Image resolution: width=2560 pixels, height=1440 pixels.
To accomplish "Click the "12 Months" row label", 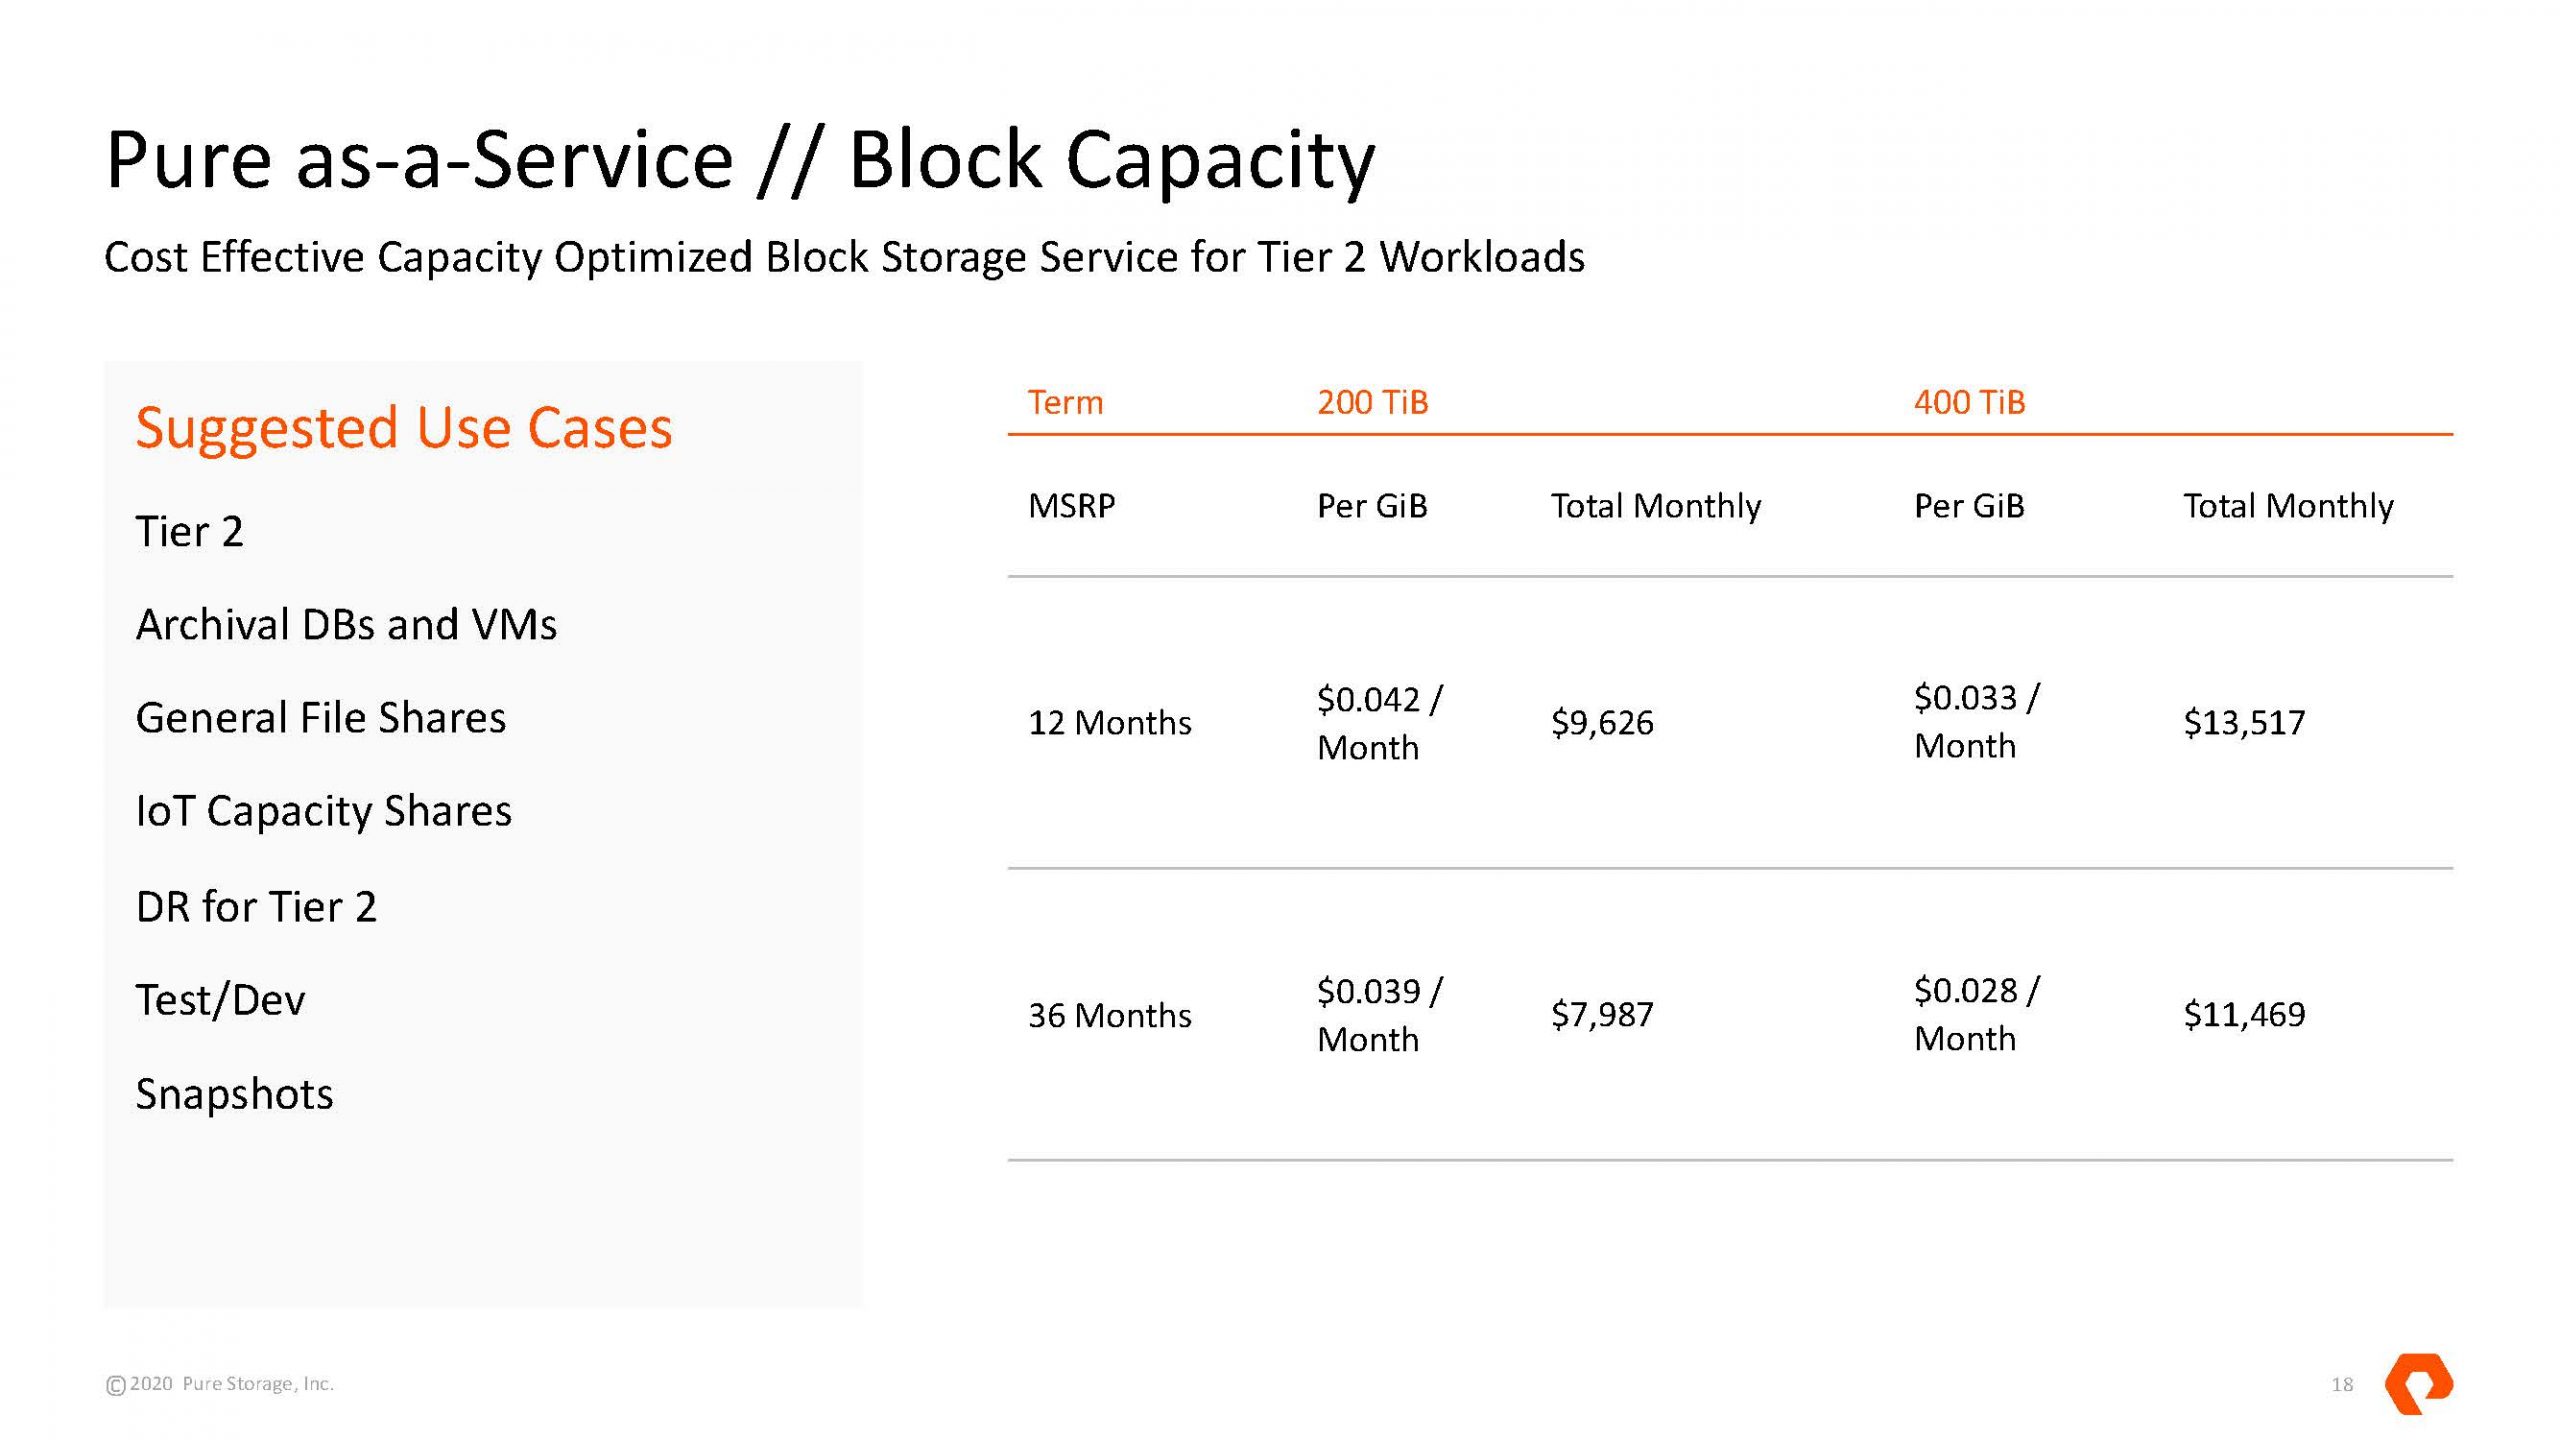I will [1109, 722].
